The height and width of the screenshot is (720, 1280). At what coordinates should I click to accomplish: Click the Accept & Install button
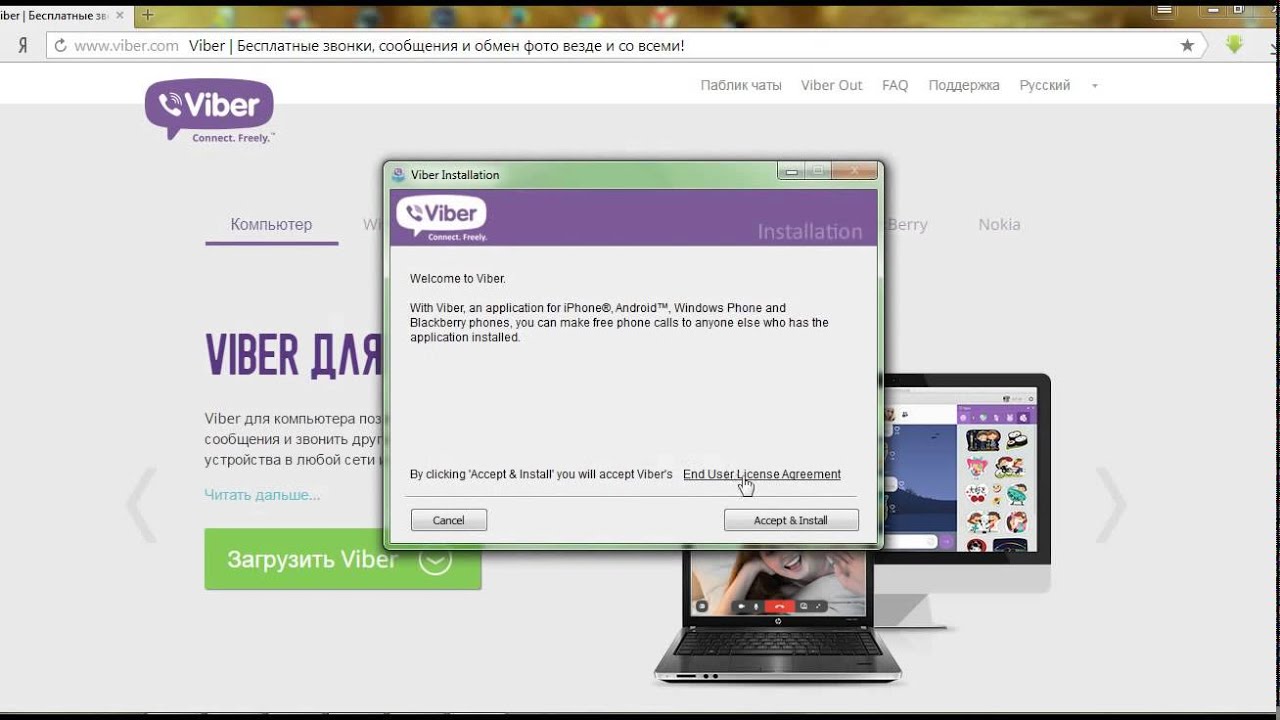[x=791, y=520]
